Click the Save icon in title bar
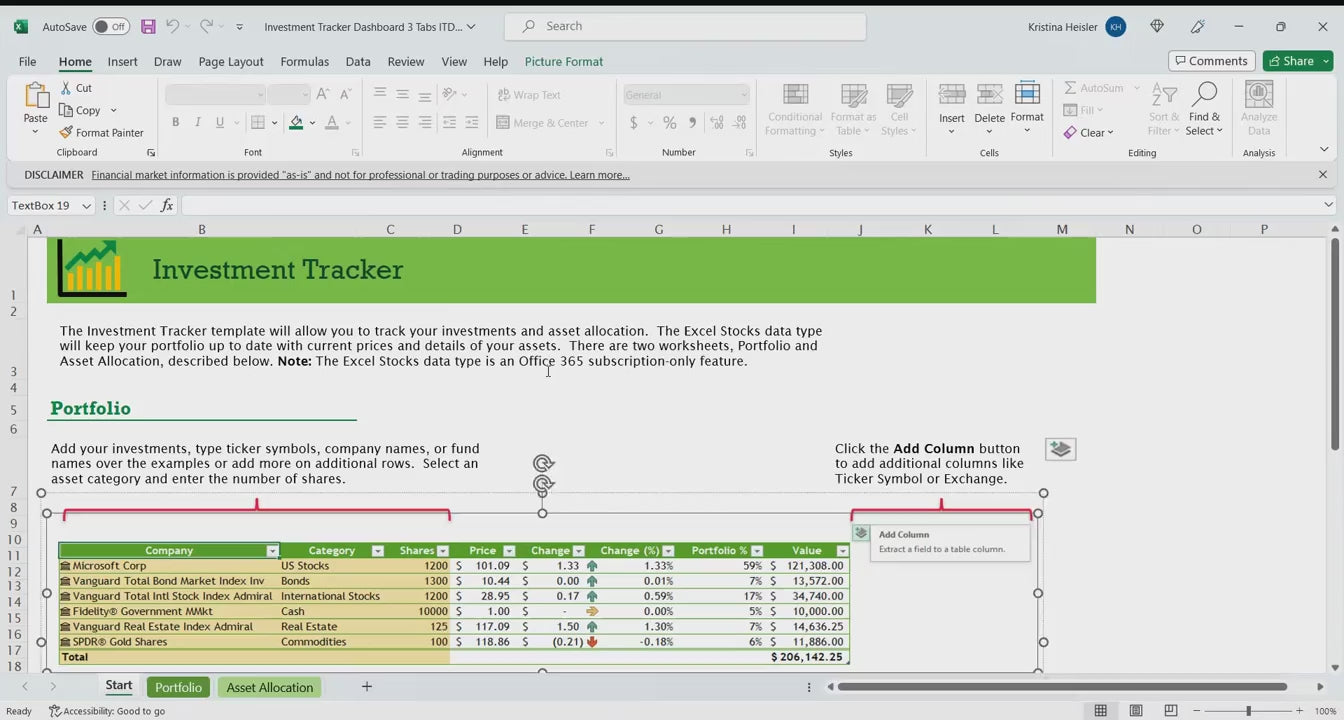1344x720 pixels. click(x=148, y=27)
